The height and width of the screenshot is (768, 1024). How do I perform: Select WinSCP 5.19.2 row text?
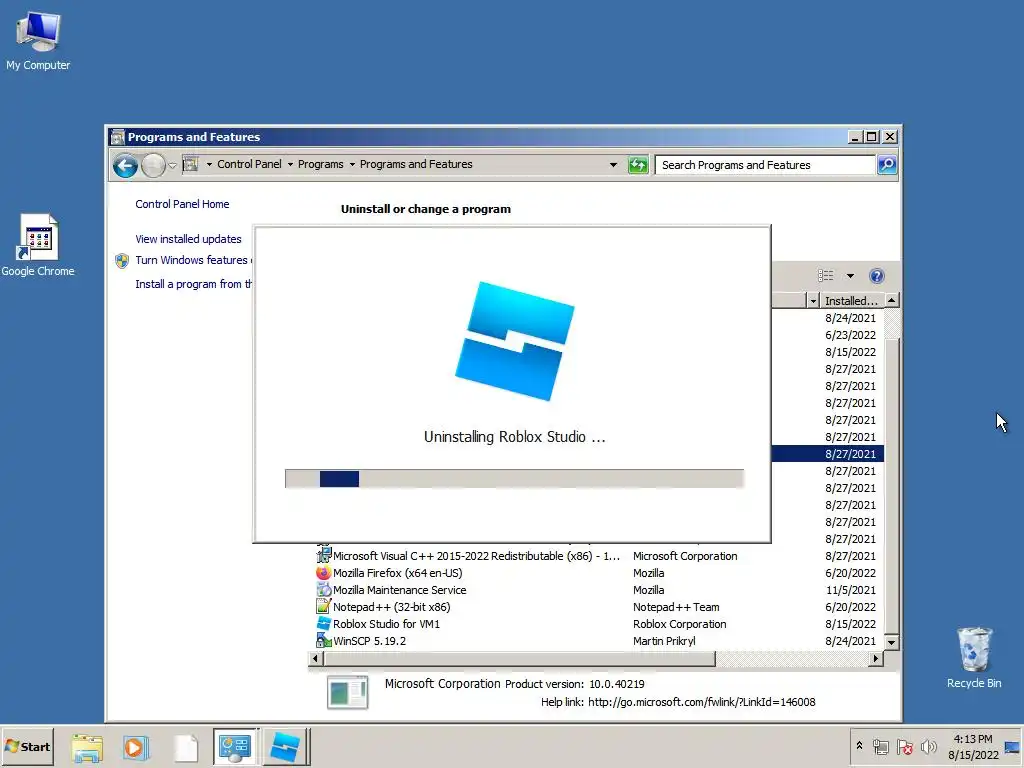click(370, 641)
